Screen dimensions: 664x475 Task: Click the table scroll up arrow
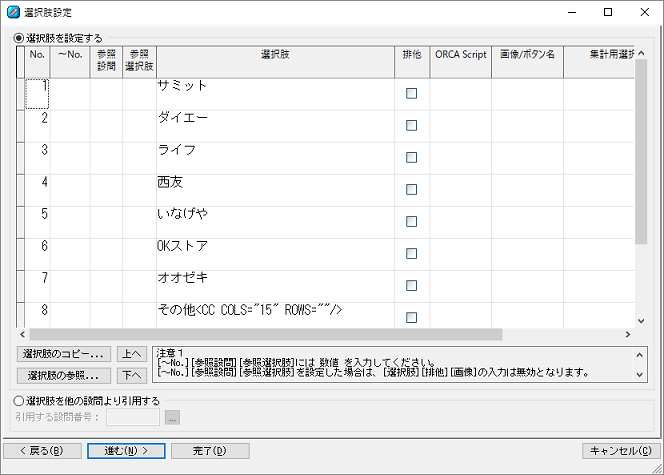click(641, 53)
